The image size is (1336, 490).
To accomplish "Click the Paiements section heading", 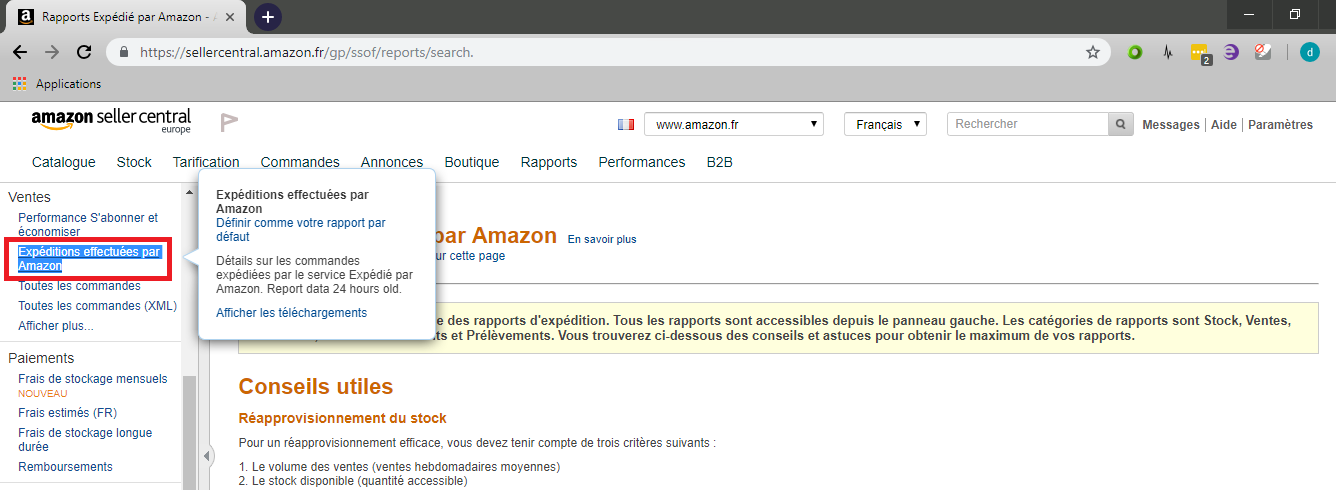I will [x=41, y=358].
